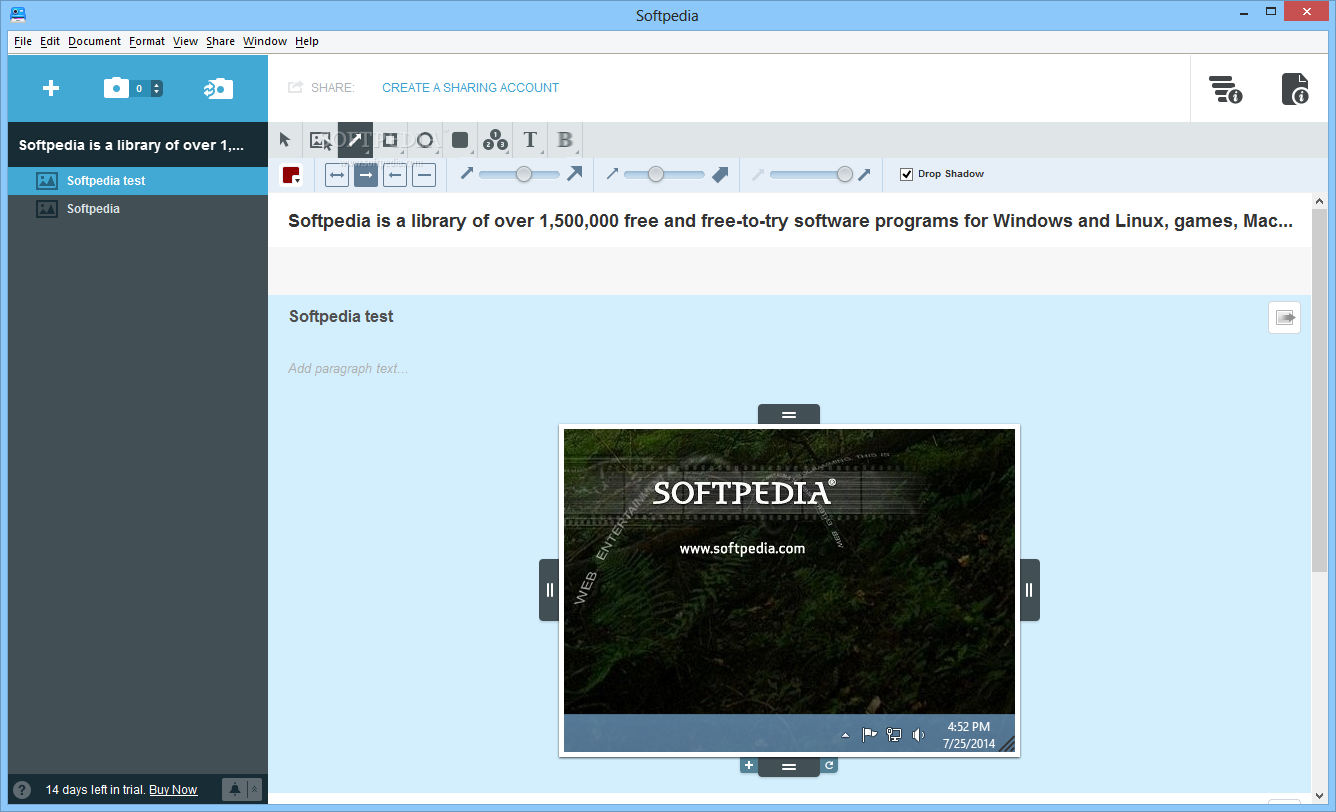Click the left crop handle of the screenshot
1336x812 pixels.
(549, 590)
